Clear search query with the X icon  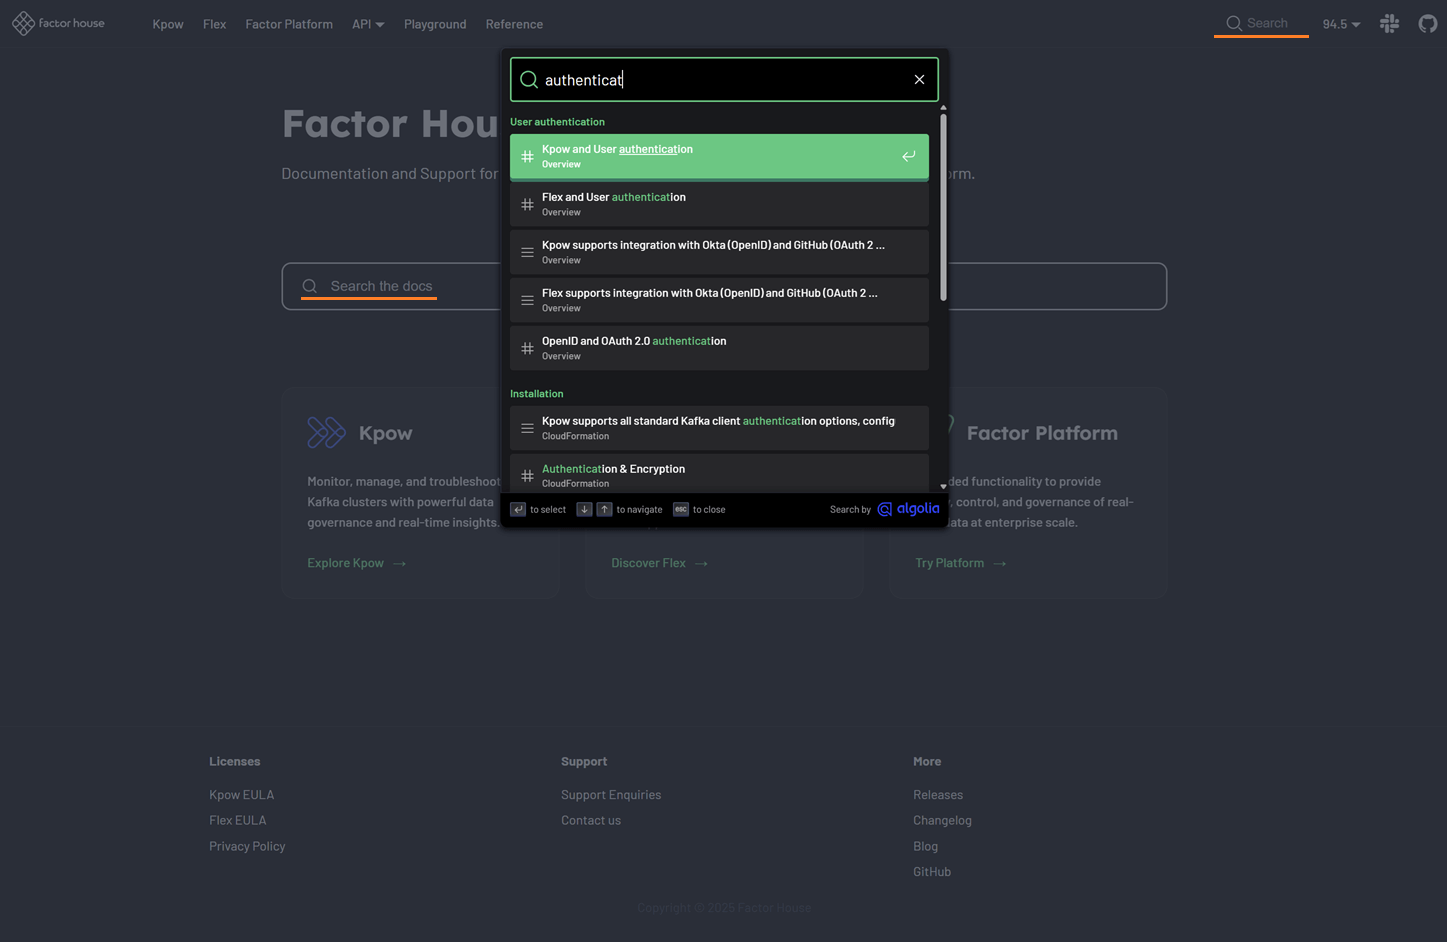pos(919,80)
